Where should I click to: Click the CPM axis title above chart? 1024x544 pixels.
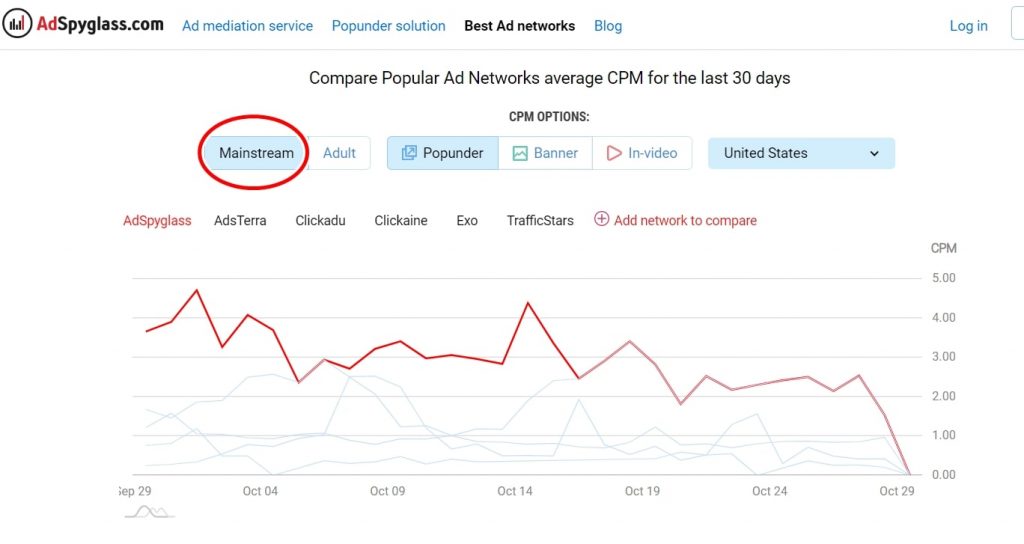coord(944,248)
